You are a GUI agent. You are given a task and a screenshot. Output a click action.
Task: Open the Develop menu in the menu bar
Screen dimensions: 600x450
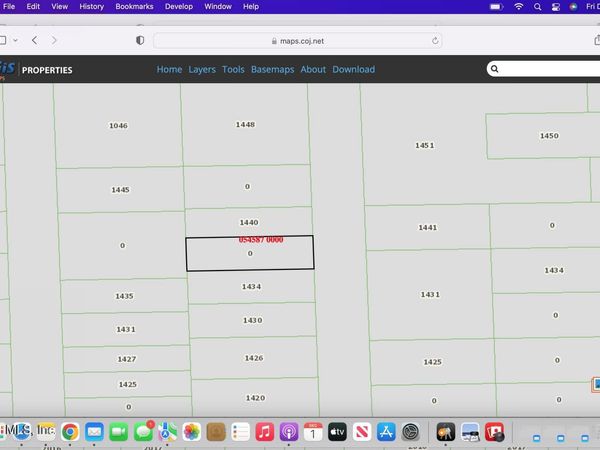[177, 6]
